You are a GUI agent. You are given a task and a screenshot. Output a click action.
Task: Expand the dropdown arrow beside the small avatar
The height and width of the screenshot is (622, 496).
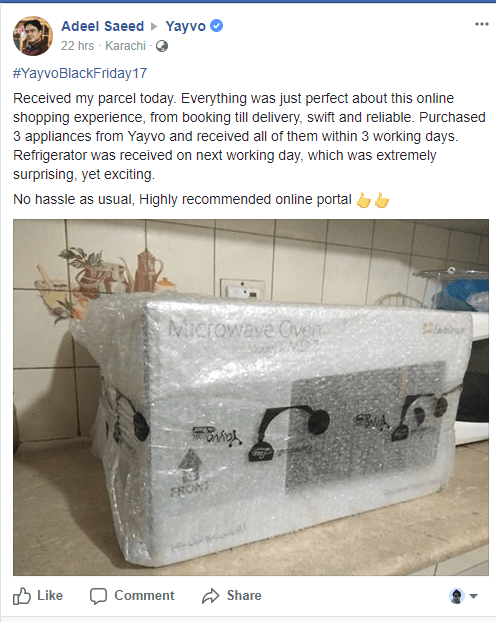473,596
